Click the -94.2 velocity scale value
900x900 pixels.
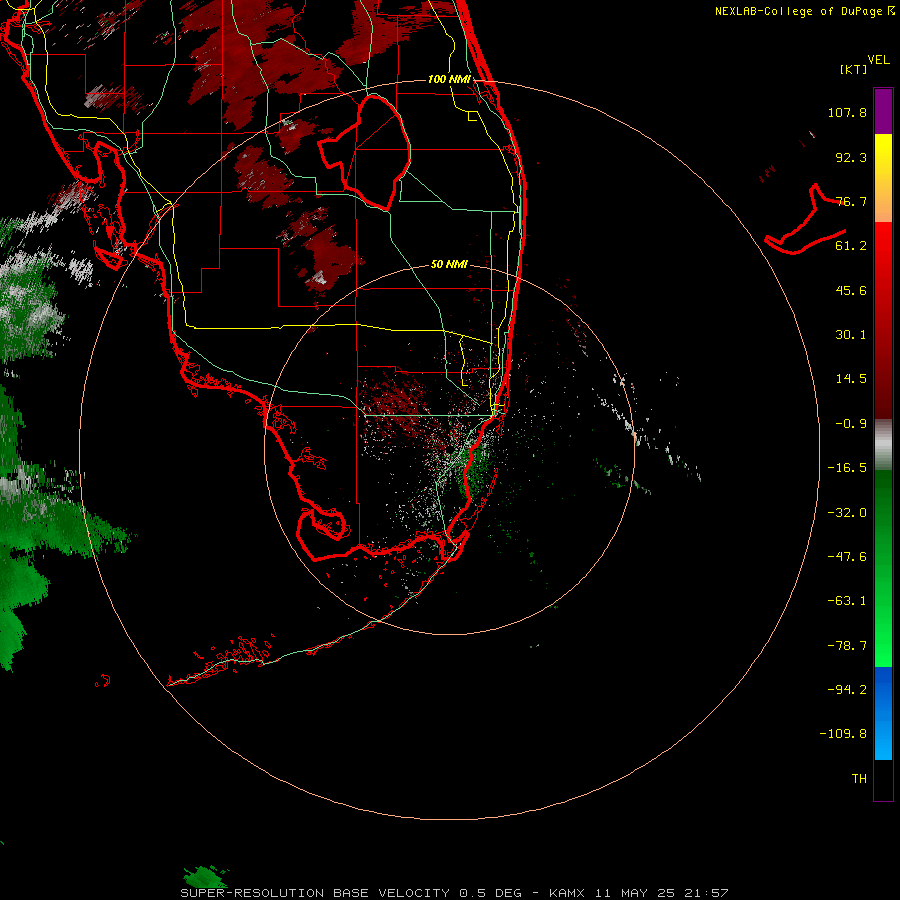[x=847, y=690]
